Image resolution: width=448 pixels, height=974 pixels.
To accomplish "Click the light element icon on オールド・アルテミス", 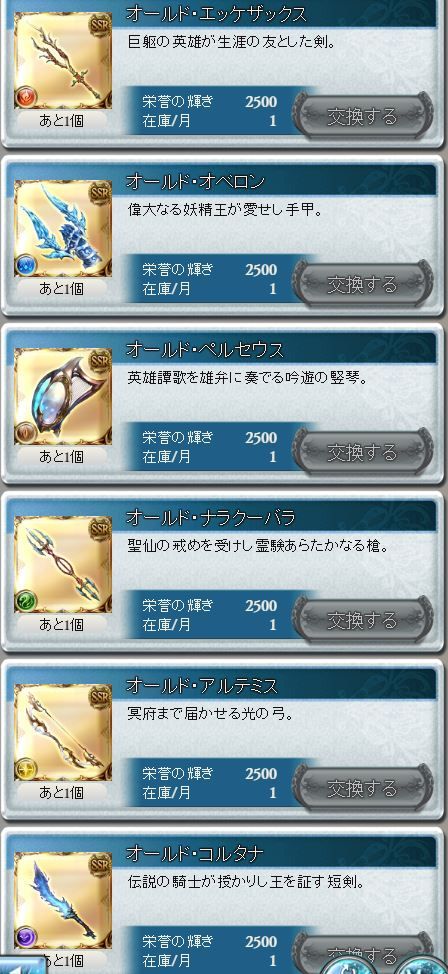I will coord(26,769).
